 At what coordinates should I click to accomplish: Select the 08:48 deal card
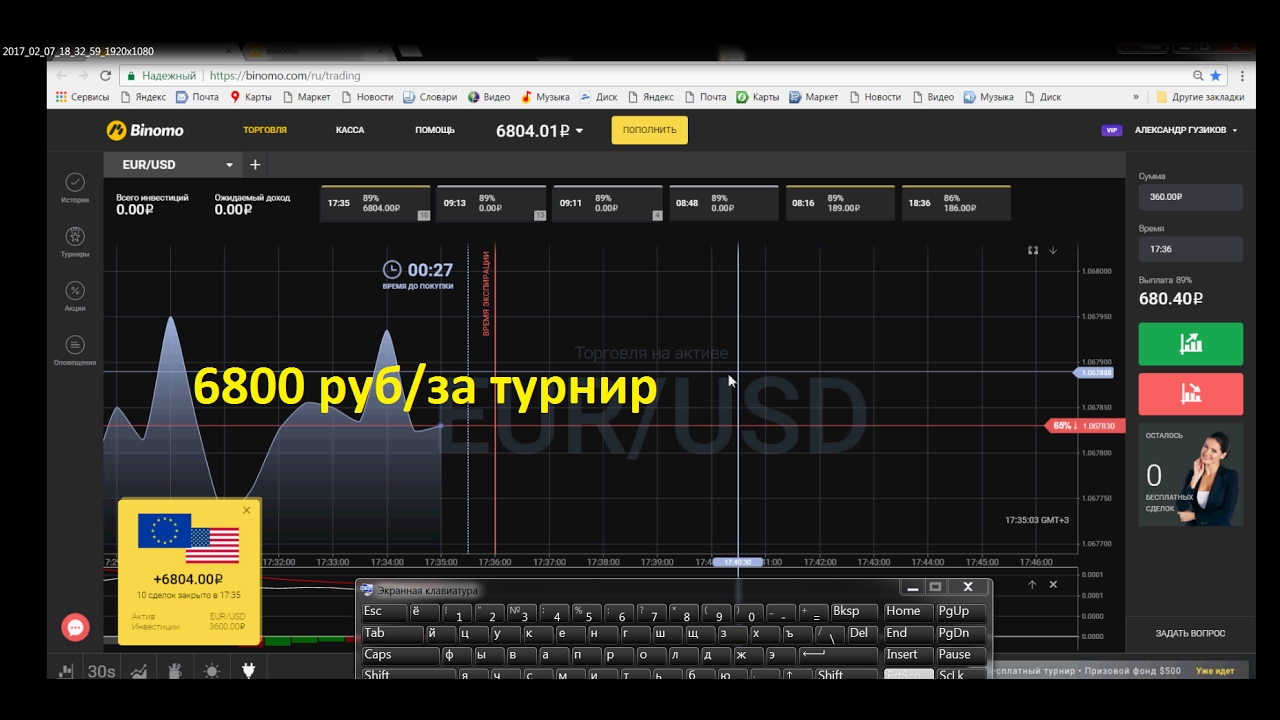click(x=723, y=203)
